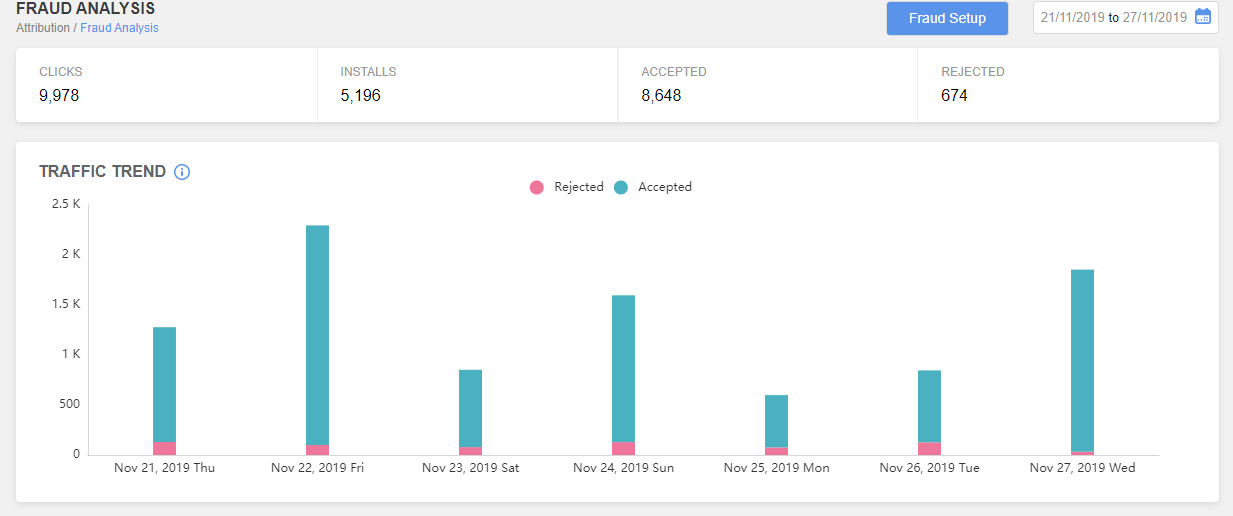Toggle the Rejected legend series
The image size is (1233, 516).
click(x=567, y=187)
